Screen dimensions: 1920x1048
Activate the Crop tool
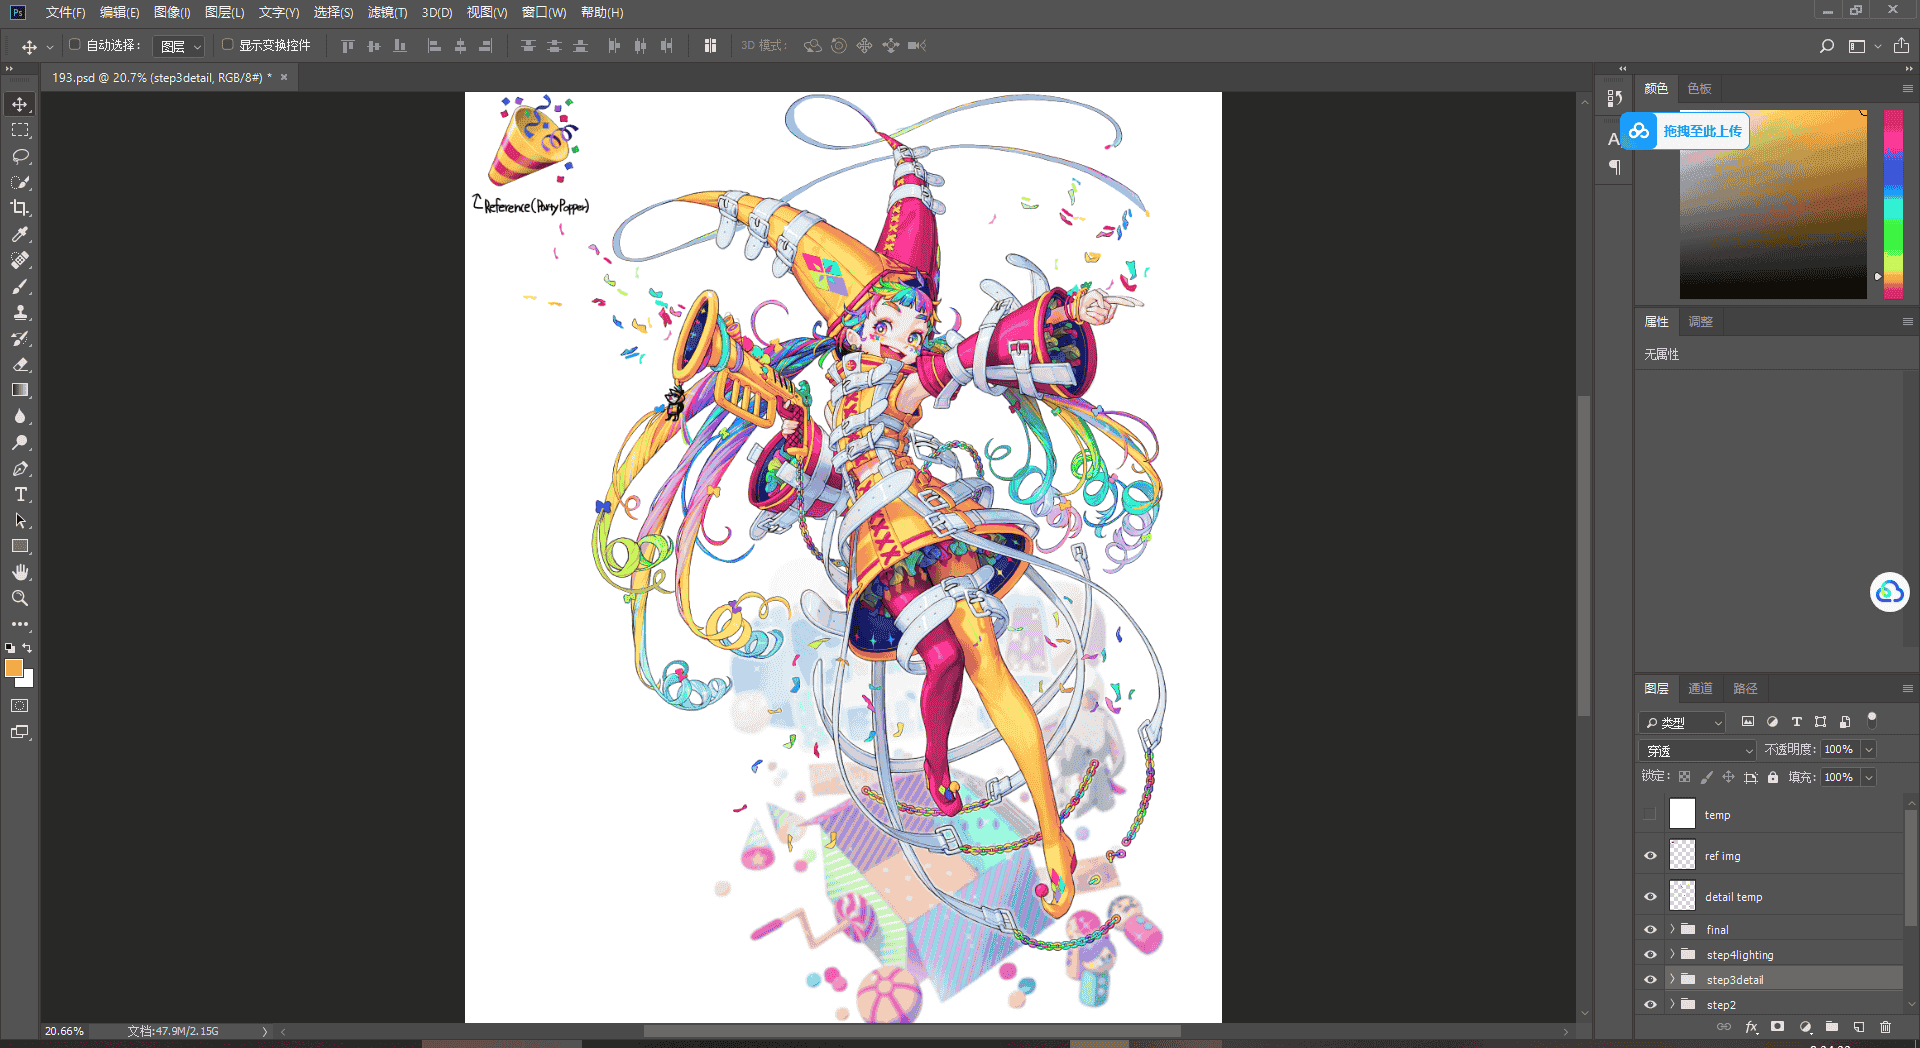tap(20, 208)
